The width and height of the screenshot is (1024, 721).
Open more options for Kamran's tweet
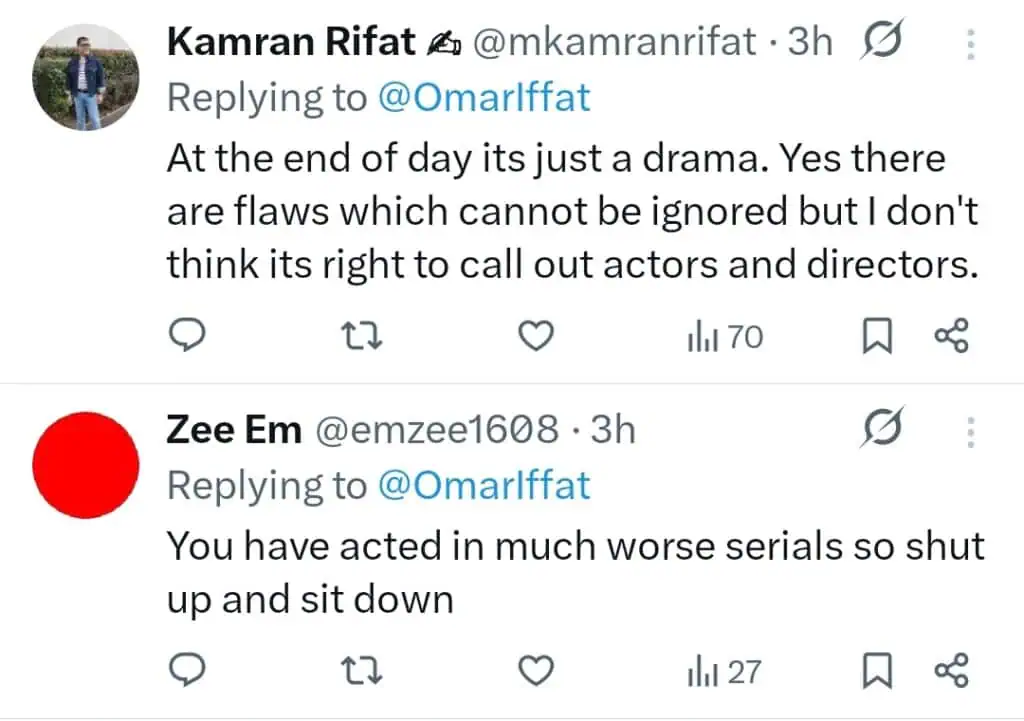pos(968,44)
